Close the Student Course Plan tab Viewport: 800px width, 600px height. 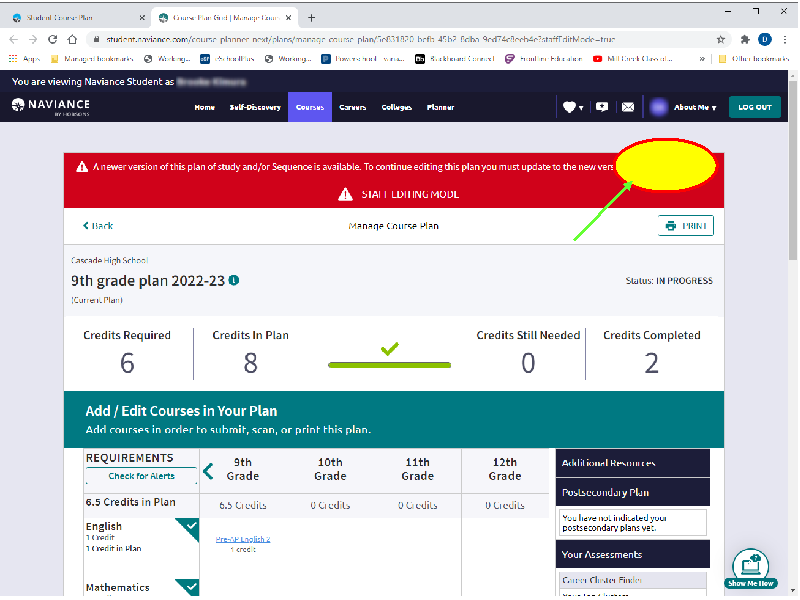point(142,18)
